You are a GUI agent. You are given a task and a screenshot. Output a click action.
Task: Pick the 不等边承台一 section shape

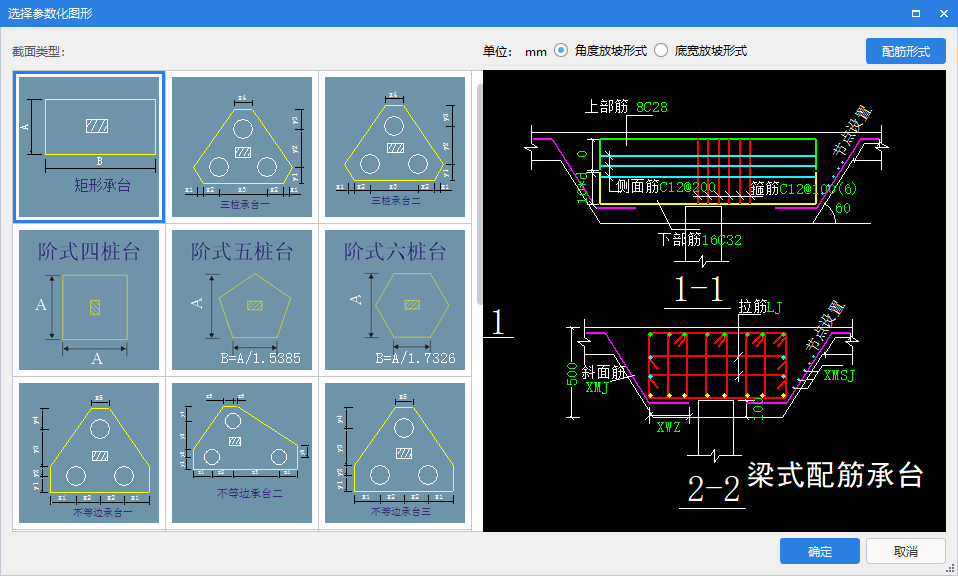pos(89,453)
